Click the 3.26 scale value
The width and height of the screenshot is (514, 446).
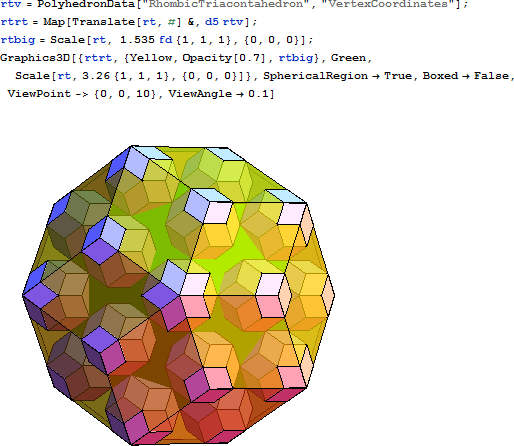click(x=96, y=76)
